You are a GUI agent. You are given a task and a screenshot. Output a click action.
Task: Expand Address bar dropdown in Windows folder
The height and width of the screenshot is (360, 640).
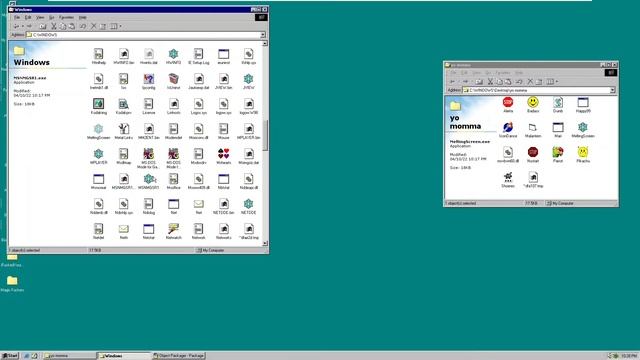click(262, 35)
